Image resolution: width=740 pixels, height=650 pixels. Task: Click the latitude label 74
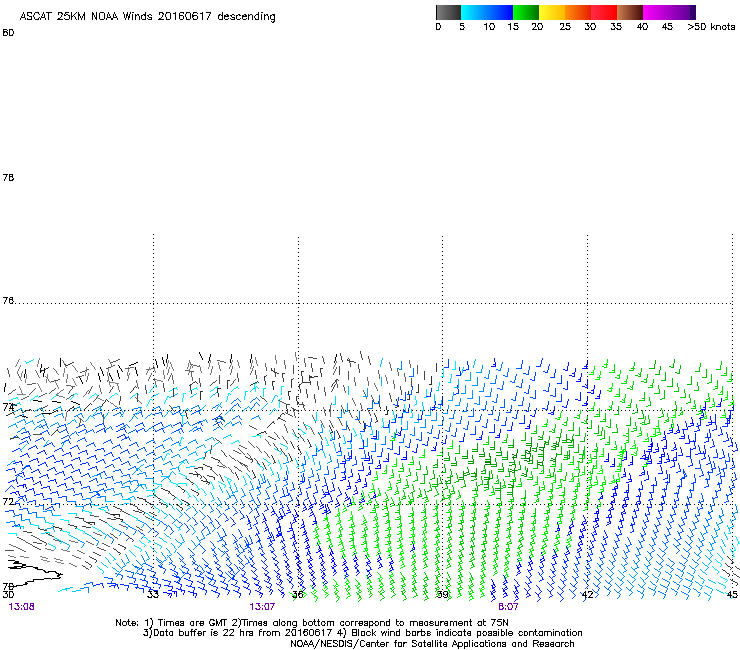click(x=8, y=407)
